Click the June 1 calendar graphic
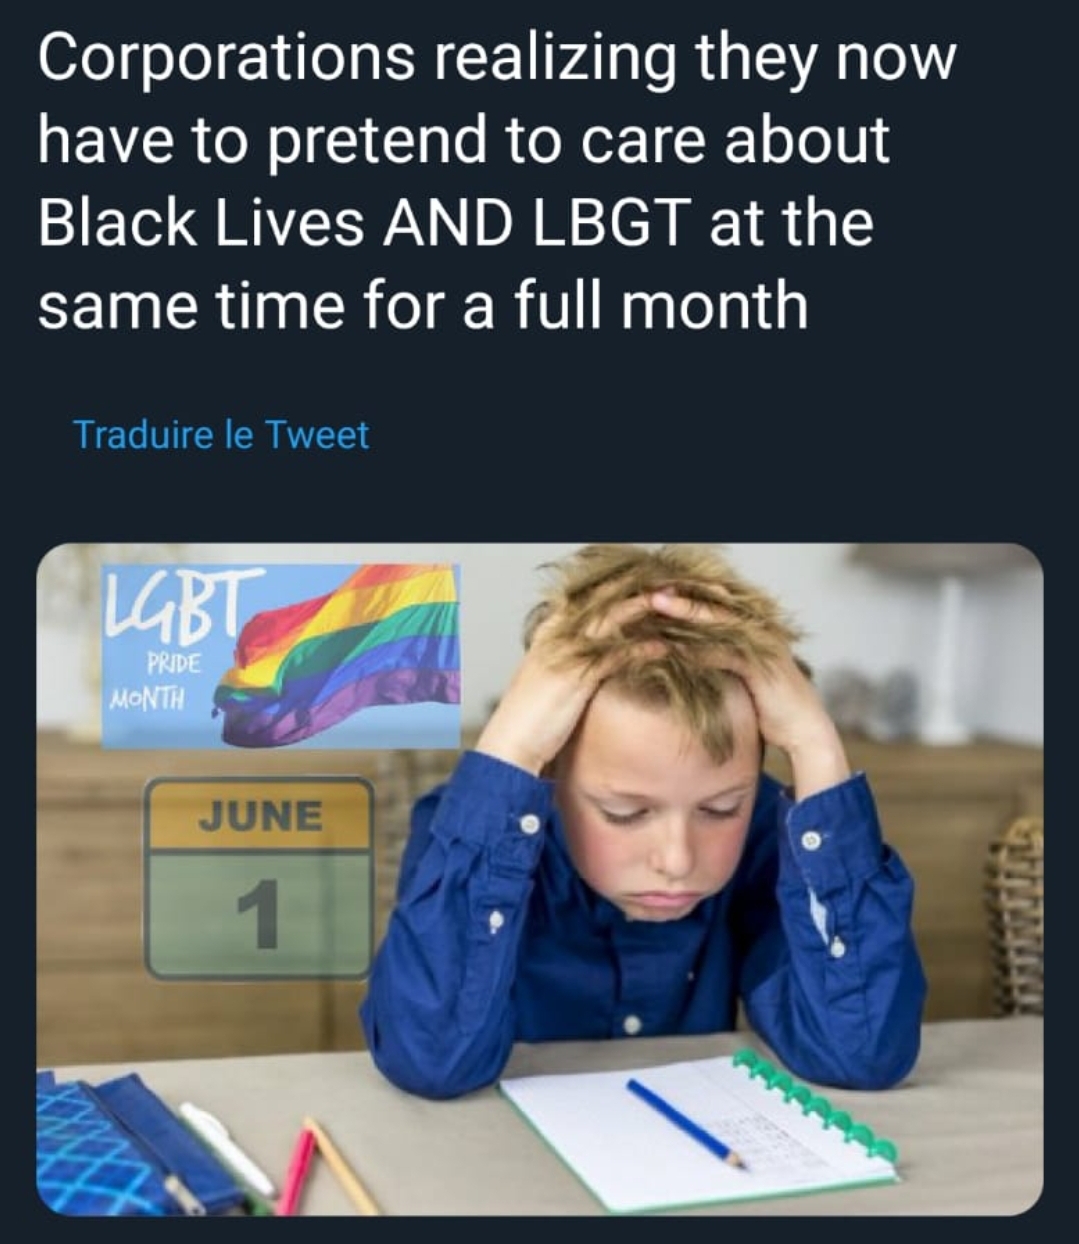The height and width of the screenshot is (1244, 1079). tap(259, 878)
